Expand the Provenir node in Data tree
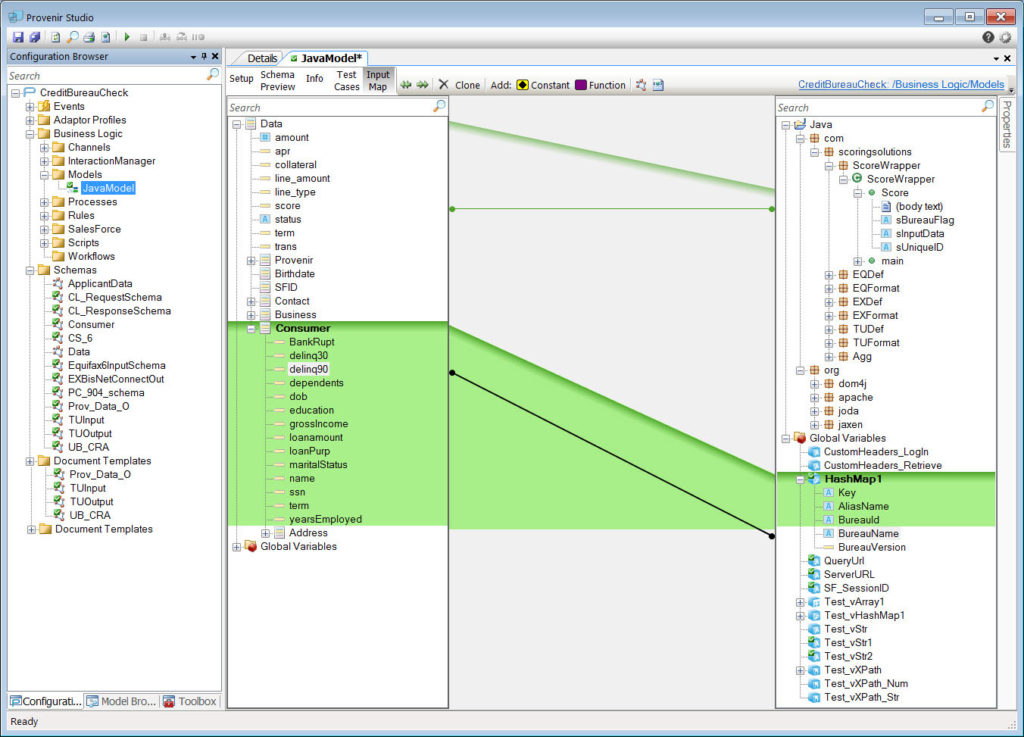This screenshot has height=737, width=1024. pyautogui.click(x=251, y=260)
